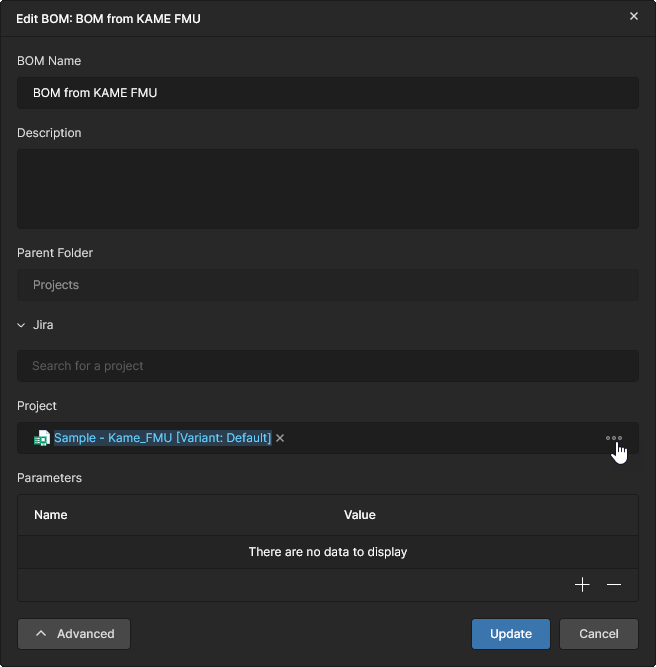Click into the BOM Name field
Viewport: 656px width, 667px height.
click(x=327, y=93)
